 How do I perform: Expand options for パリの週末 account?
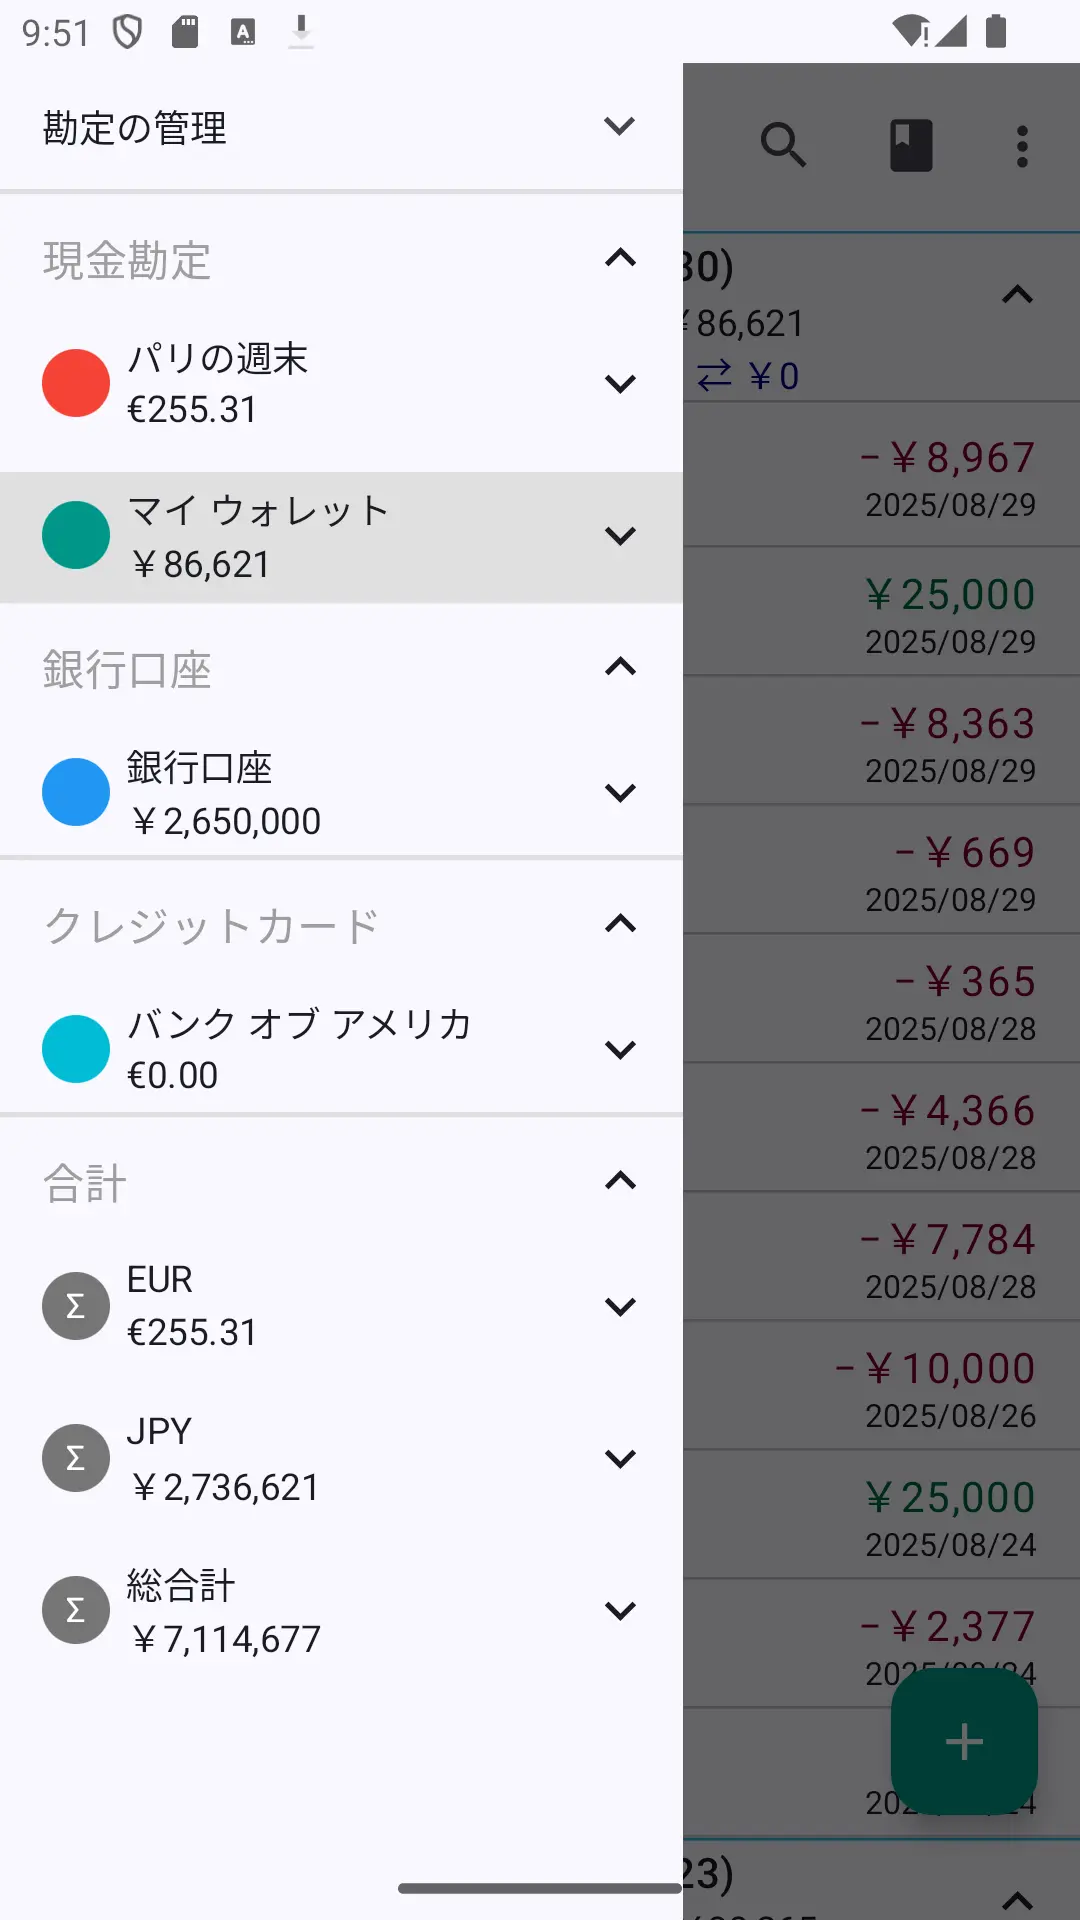click(620, 384)
